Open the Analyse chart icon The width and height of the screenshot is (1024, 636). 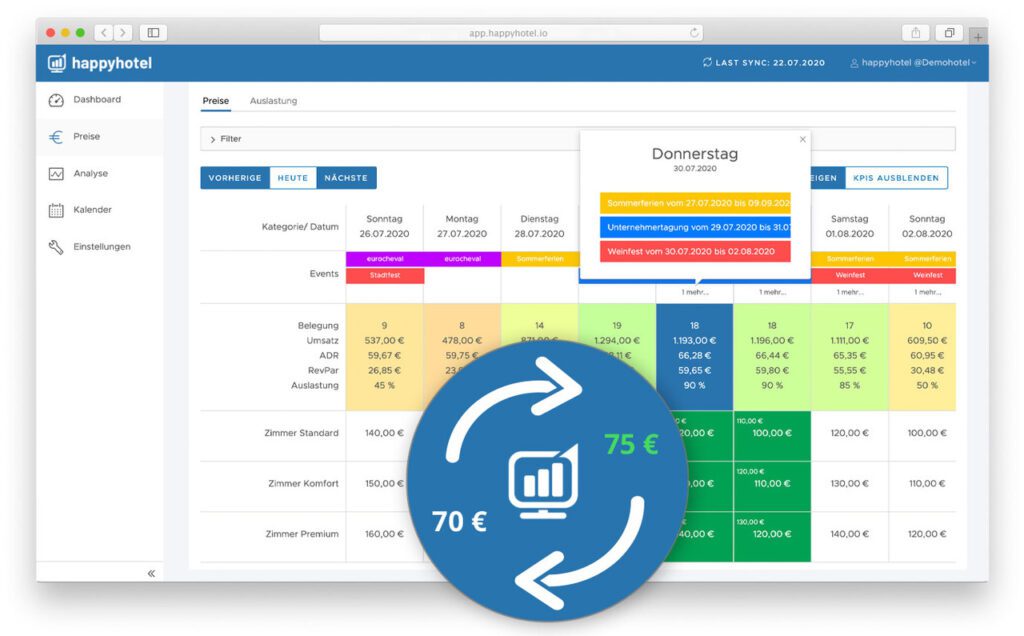56,174
